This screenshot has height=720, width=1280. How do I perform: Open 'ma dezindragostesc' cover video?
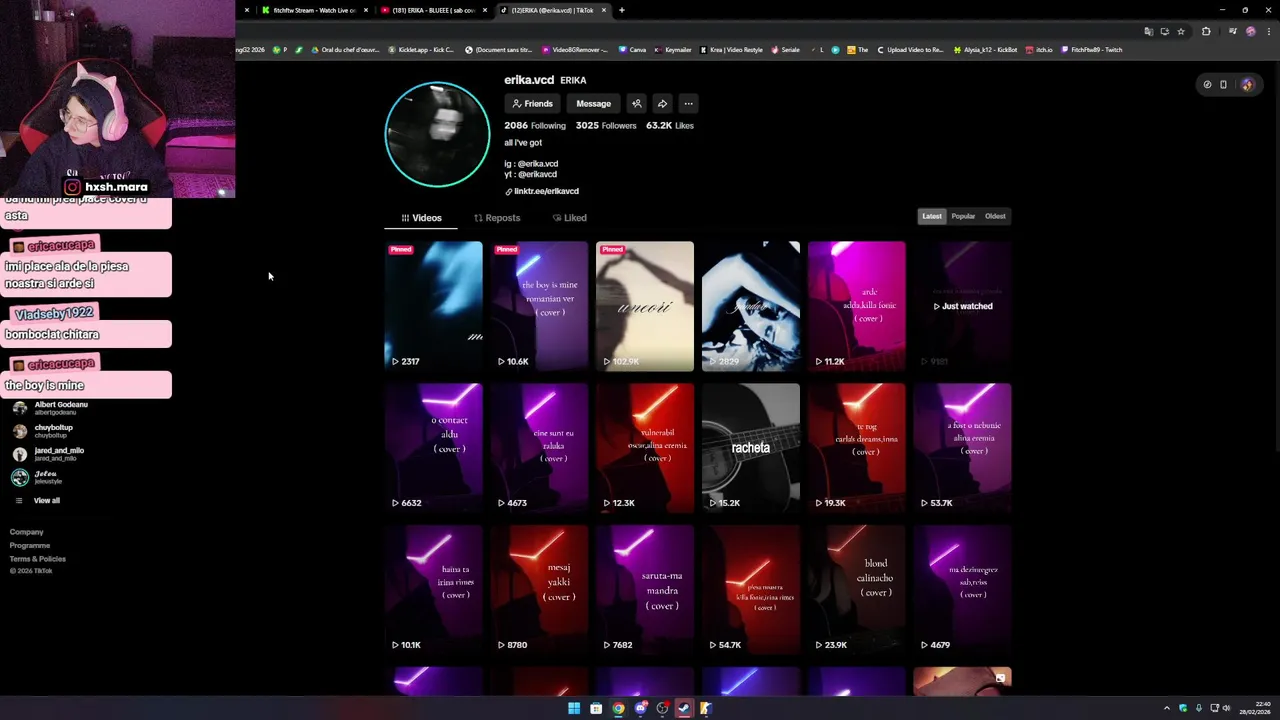point(963,590)
